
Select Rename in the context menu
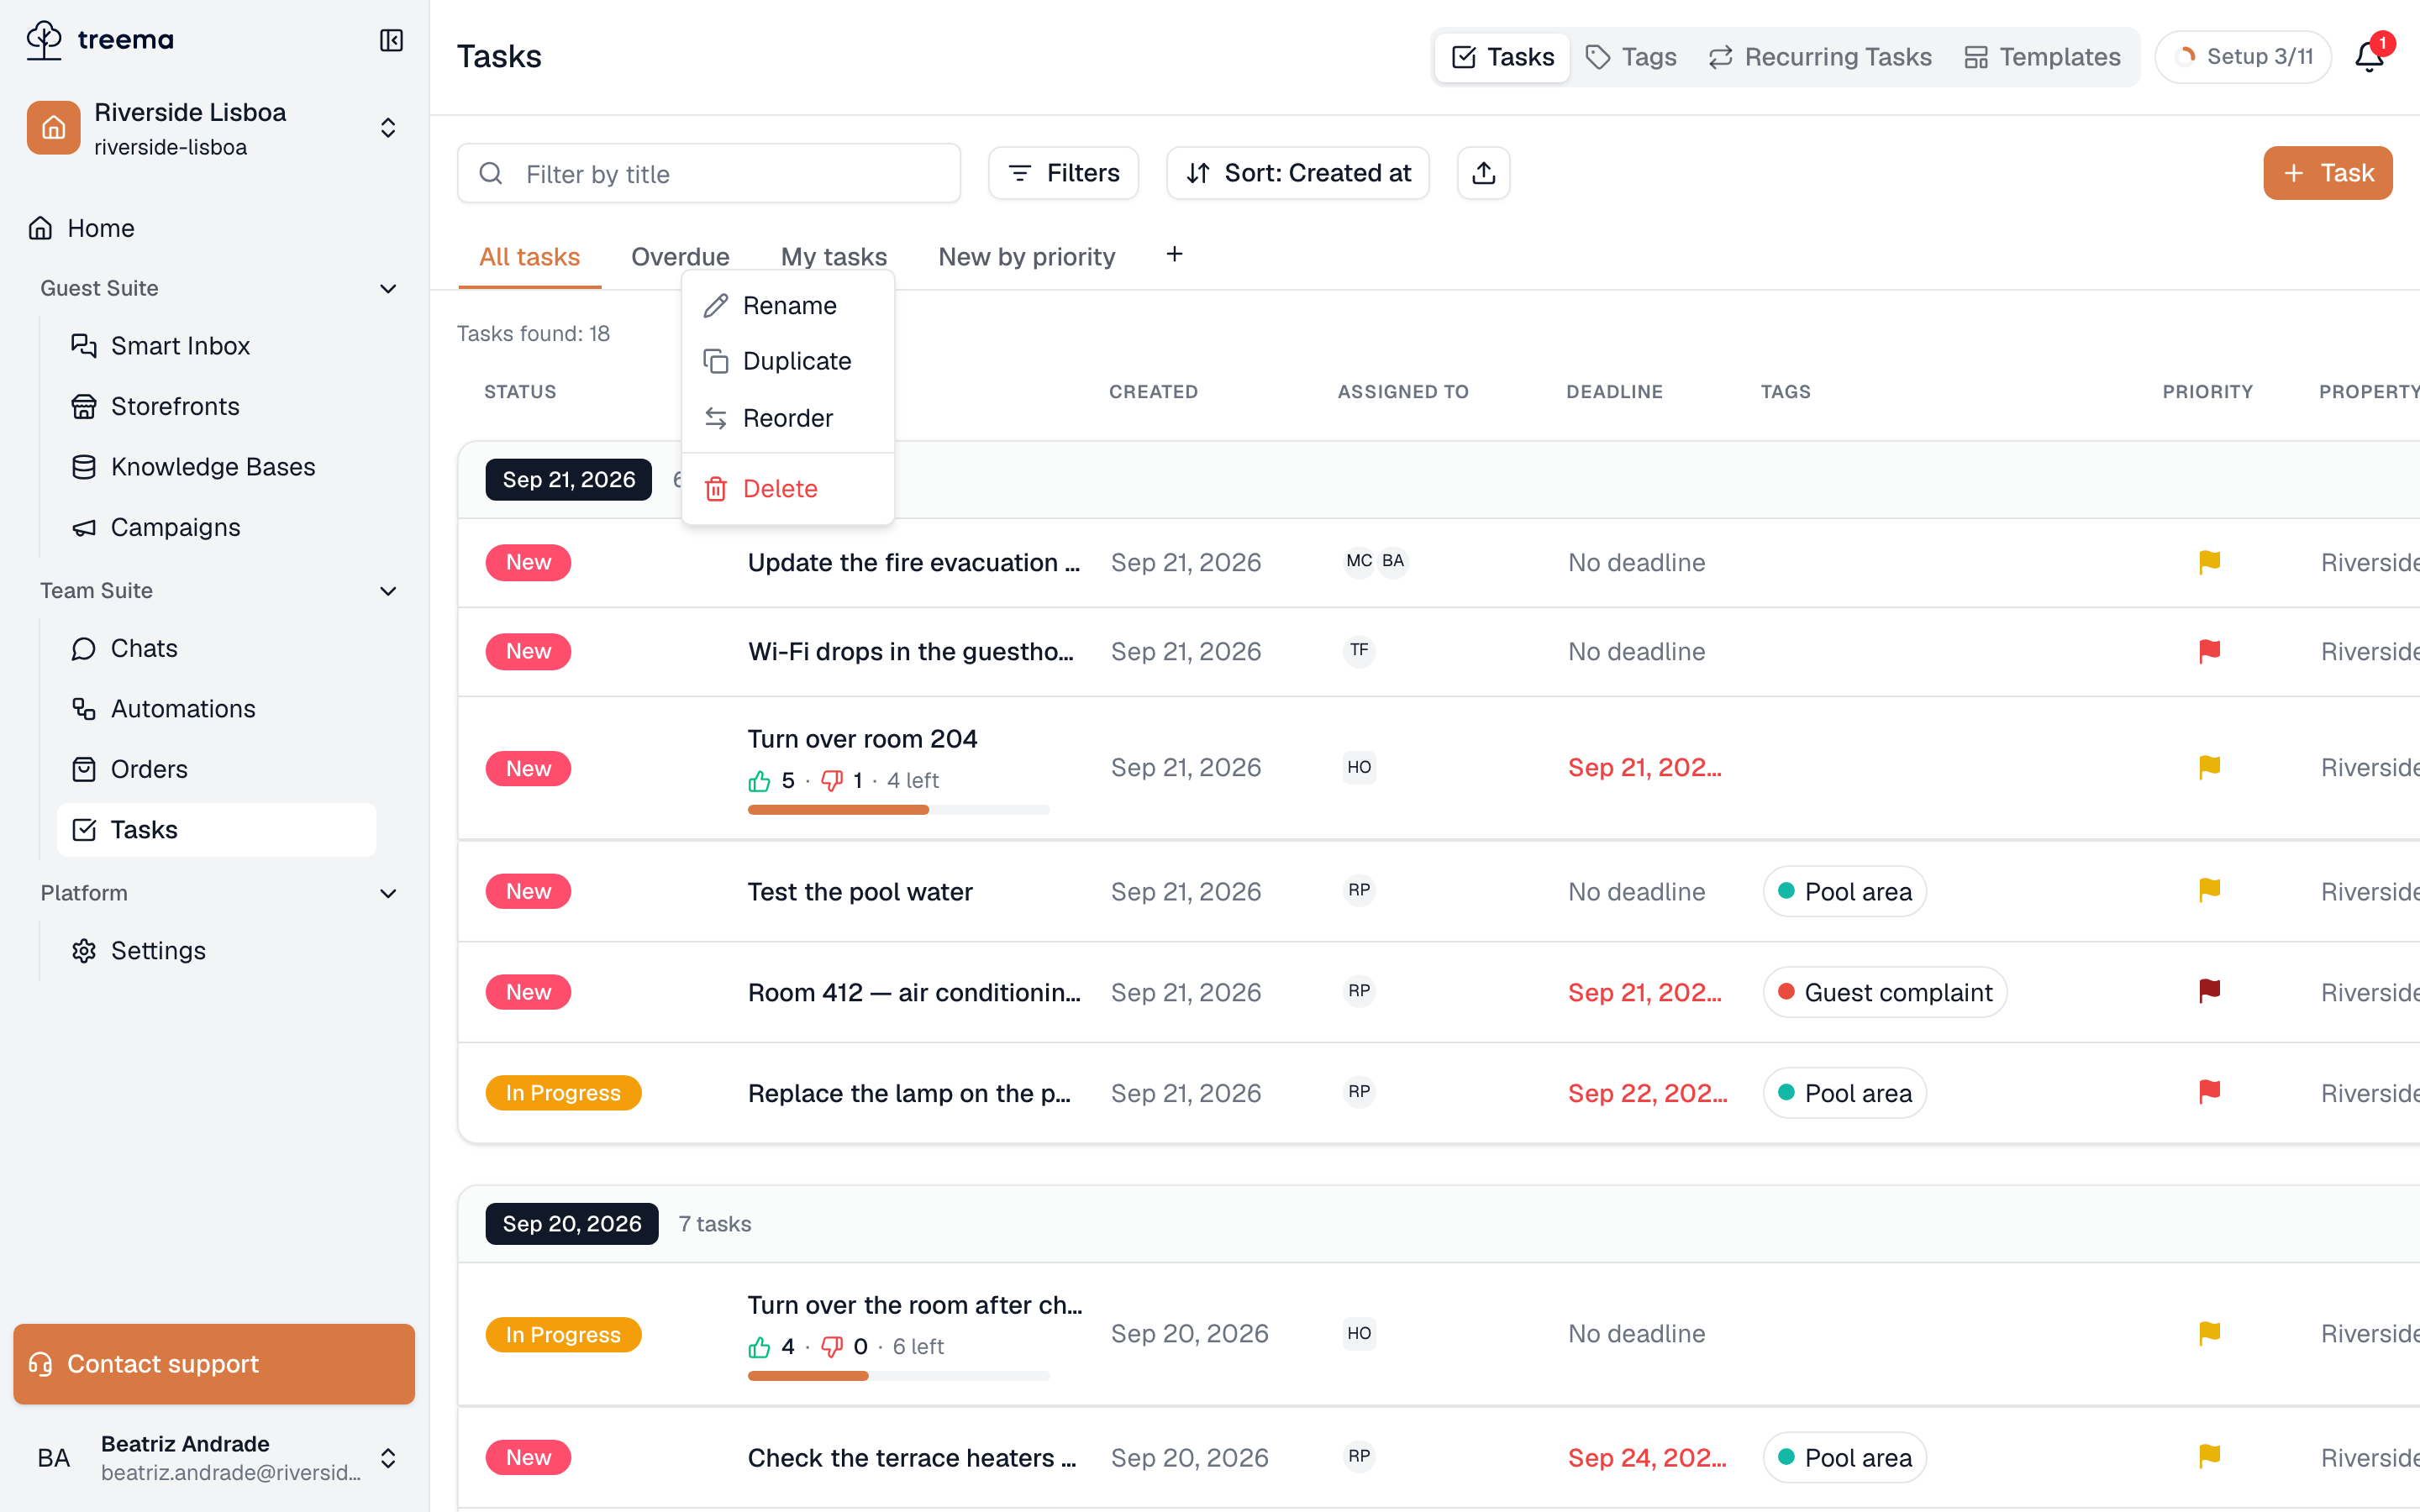[788, 305]
